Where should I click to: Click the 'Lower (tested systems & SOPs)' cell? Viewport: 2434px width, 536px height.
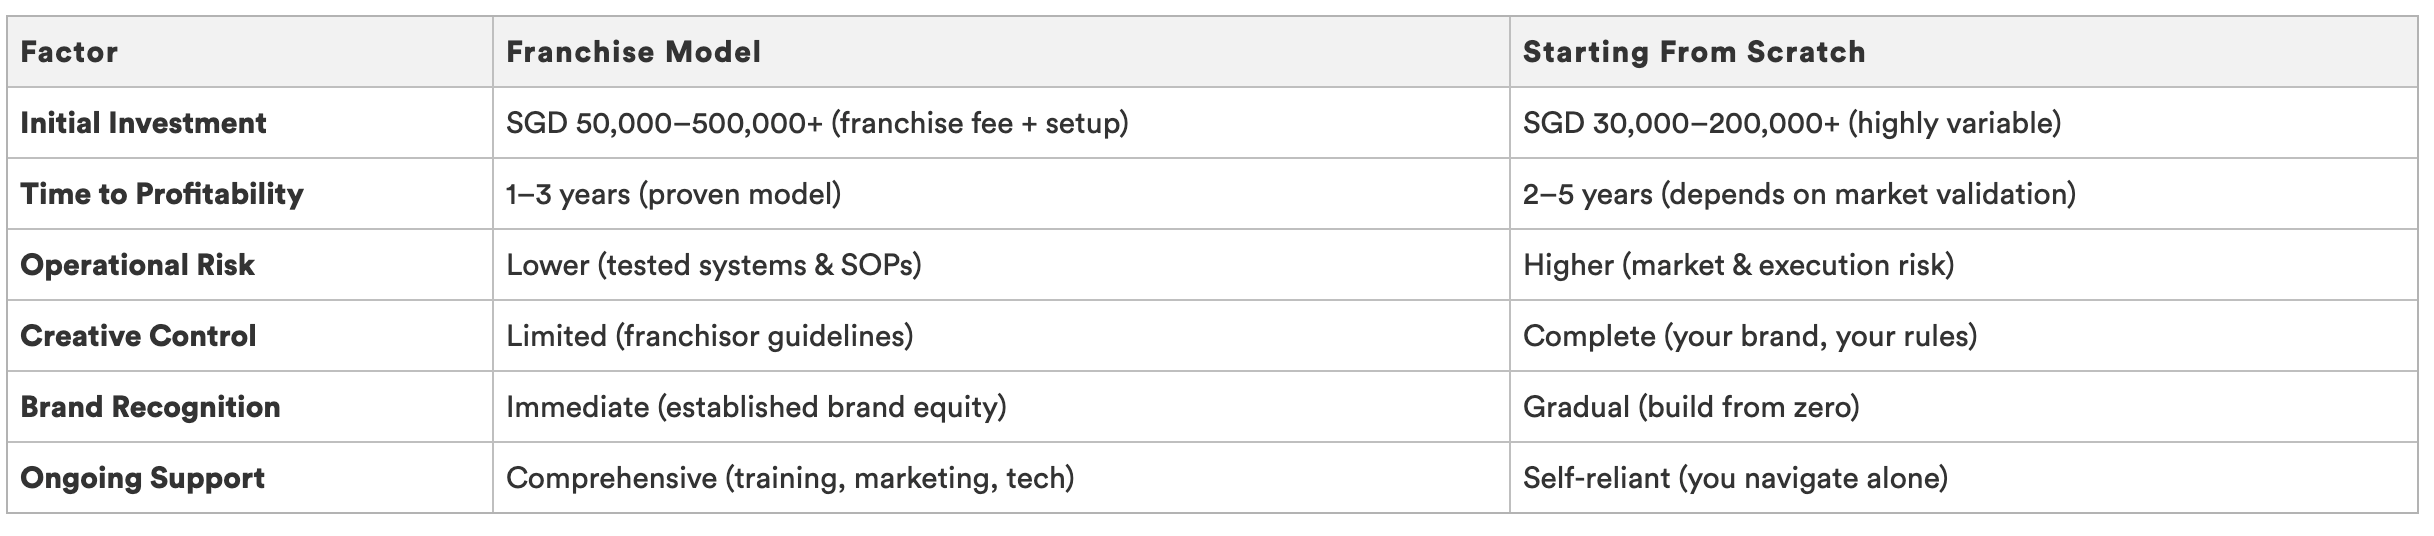pyautogui.click(x=713, y=265)
